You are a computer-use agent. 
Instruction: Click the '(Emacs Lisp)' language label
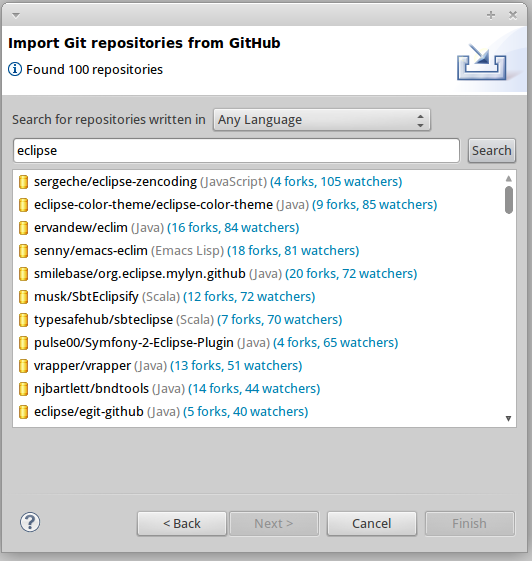[x=187, y=251]
